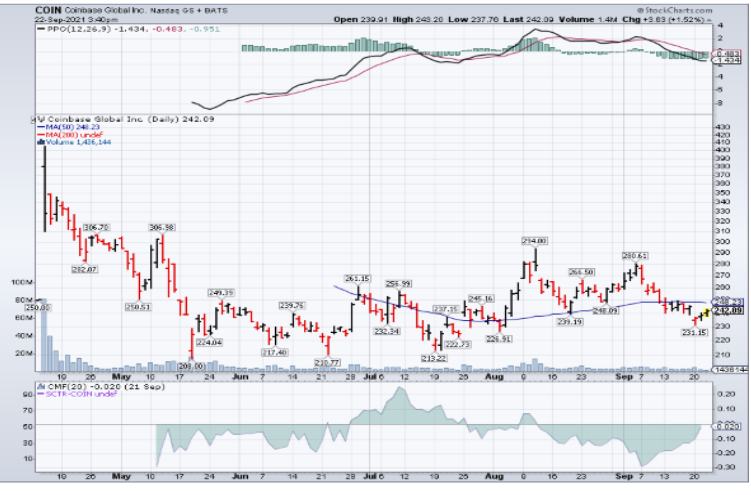Screen dimensions: 751x495
Task: Click the 'Coinbase Global Inc. (Daily) 242.09' legend
Action: [x=126, y=119]
